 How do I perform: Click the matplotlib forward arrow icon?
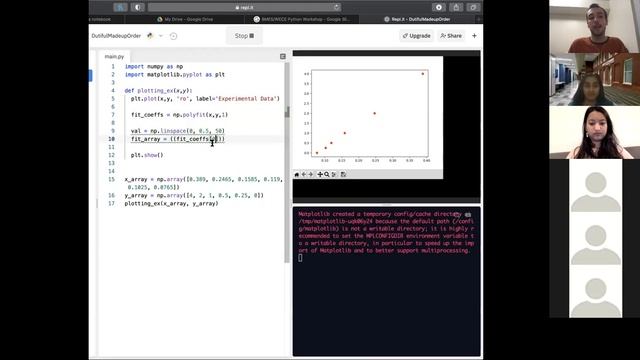[311, 174]
